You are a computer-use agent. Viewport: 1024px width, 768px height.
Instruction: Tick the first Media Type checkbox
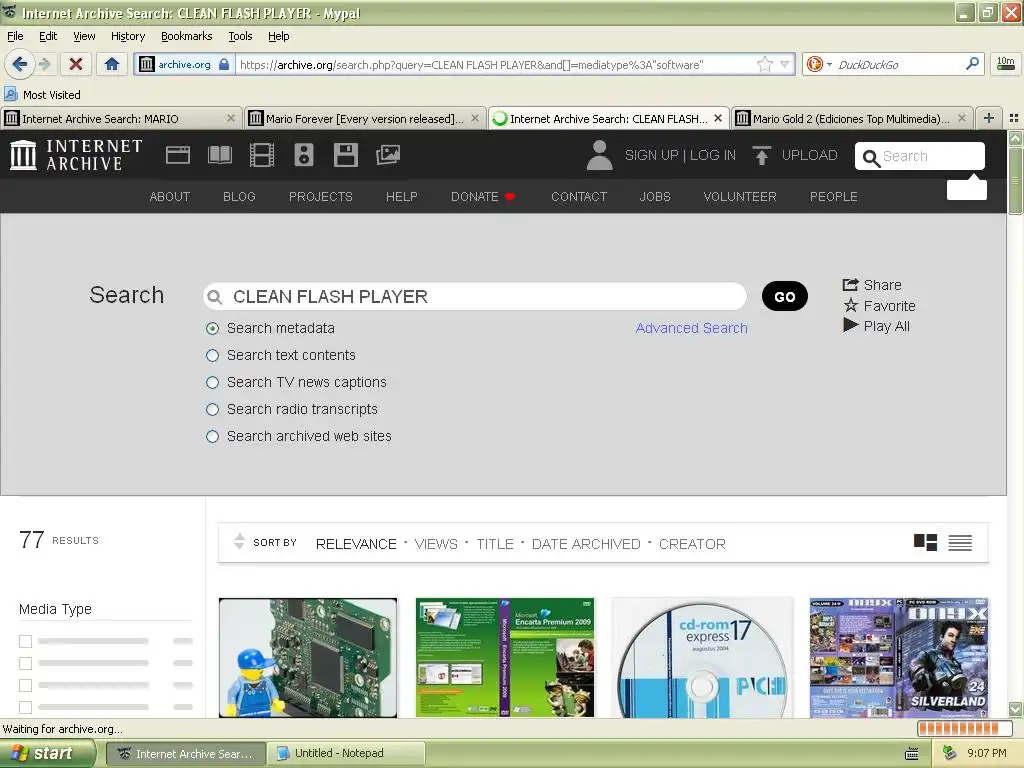tap(25, 641)
